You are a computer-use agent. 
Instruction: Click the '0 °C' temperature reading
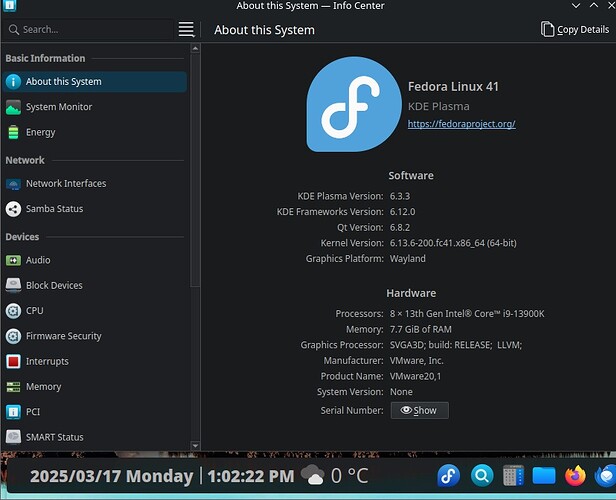tap(350, 476)
